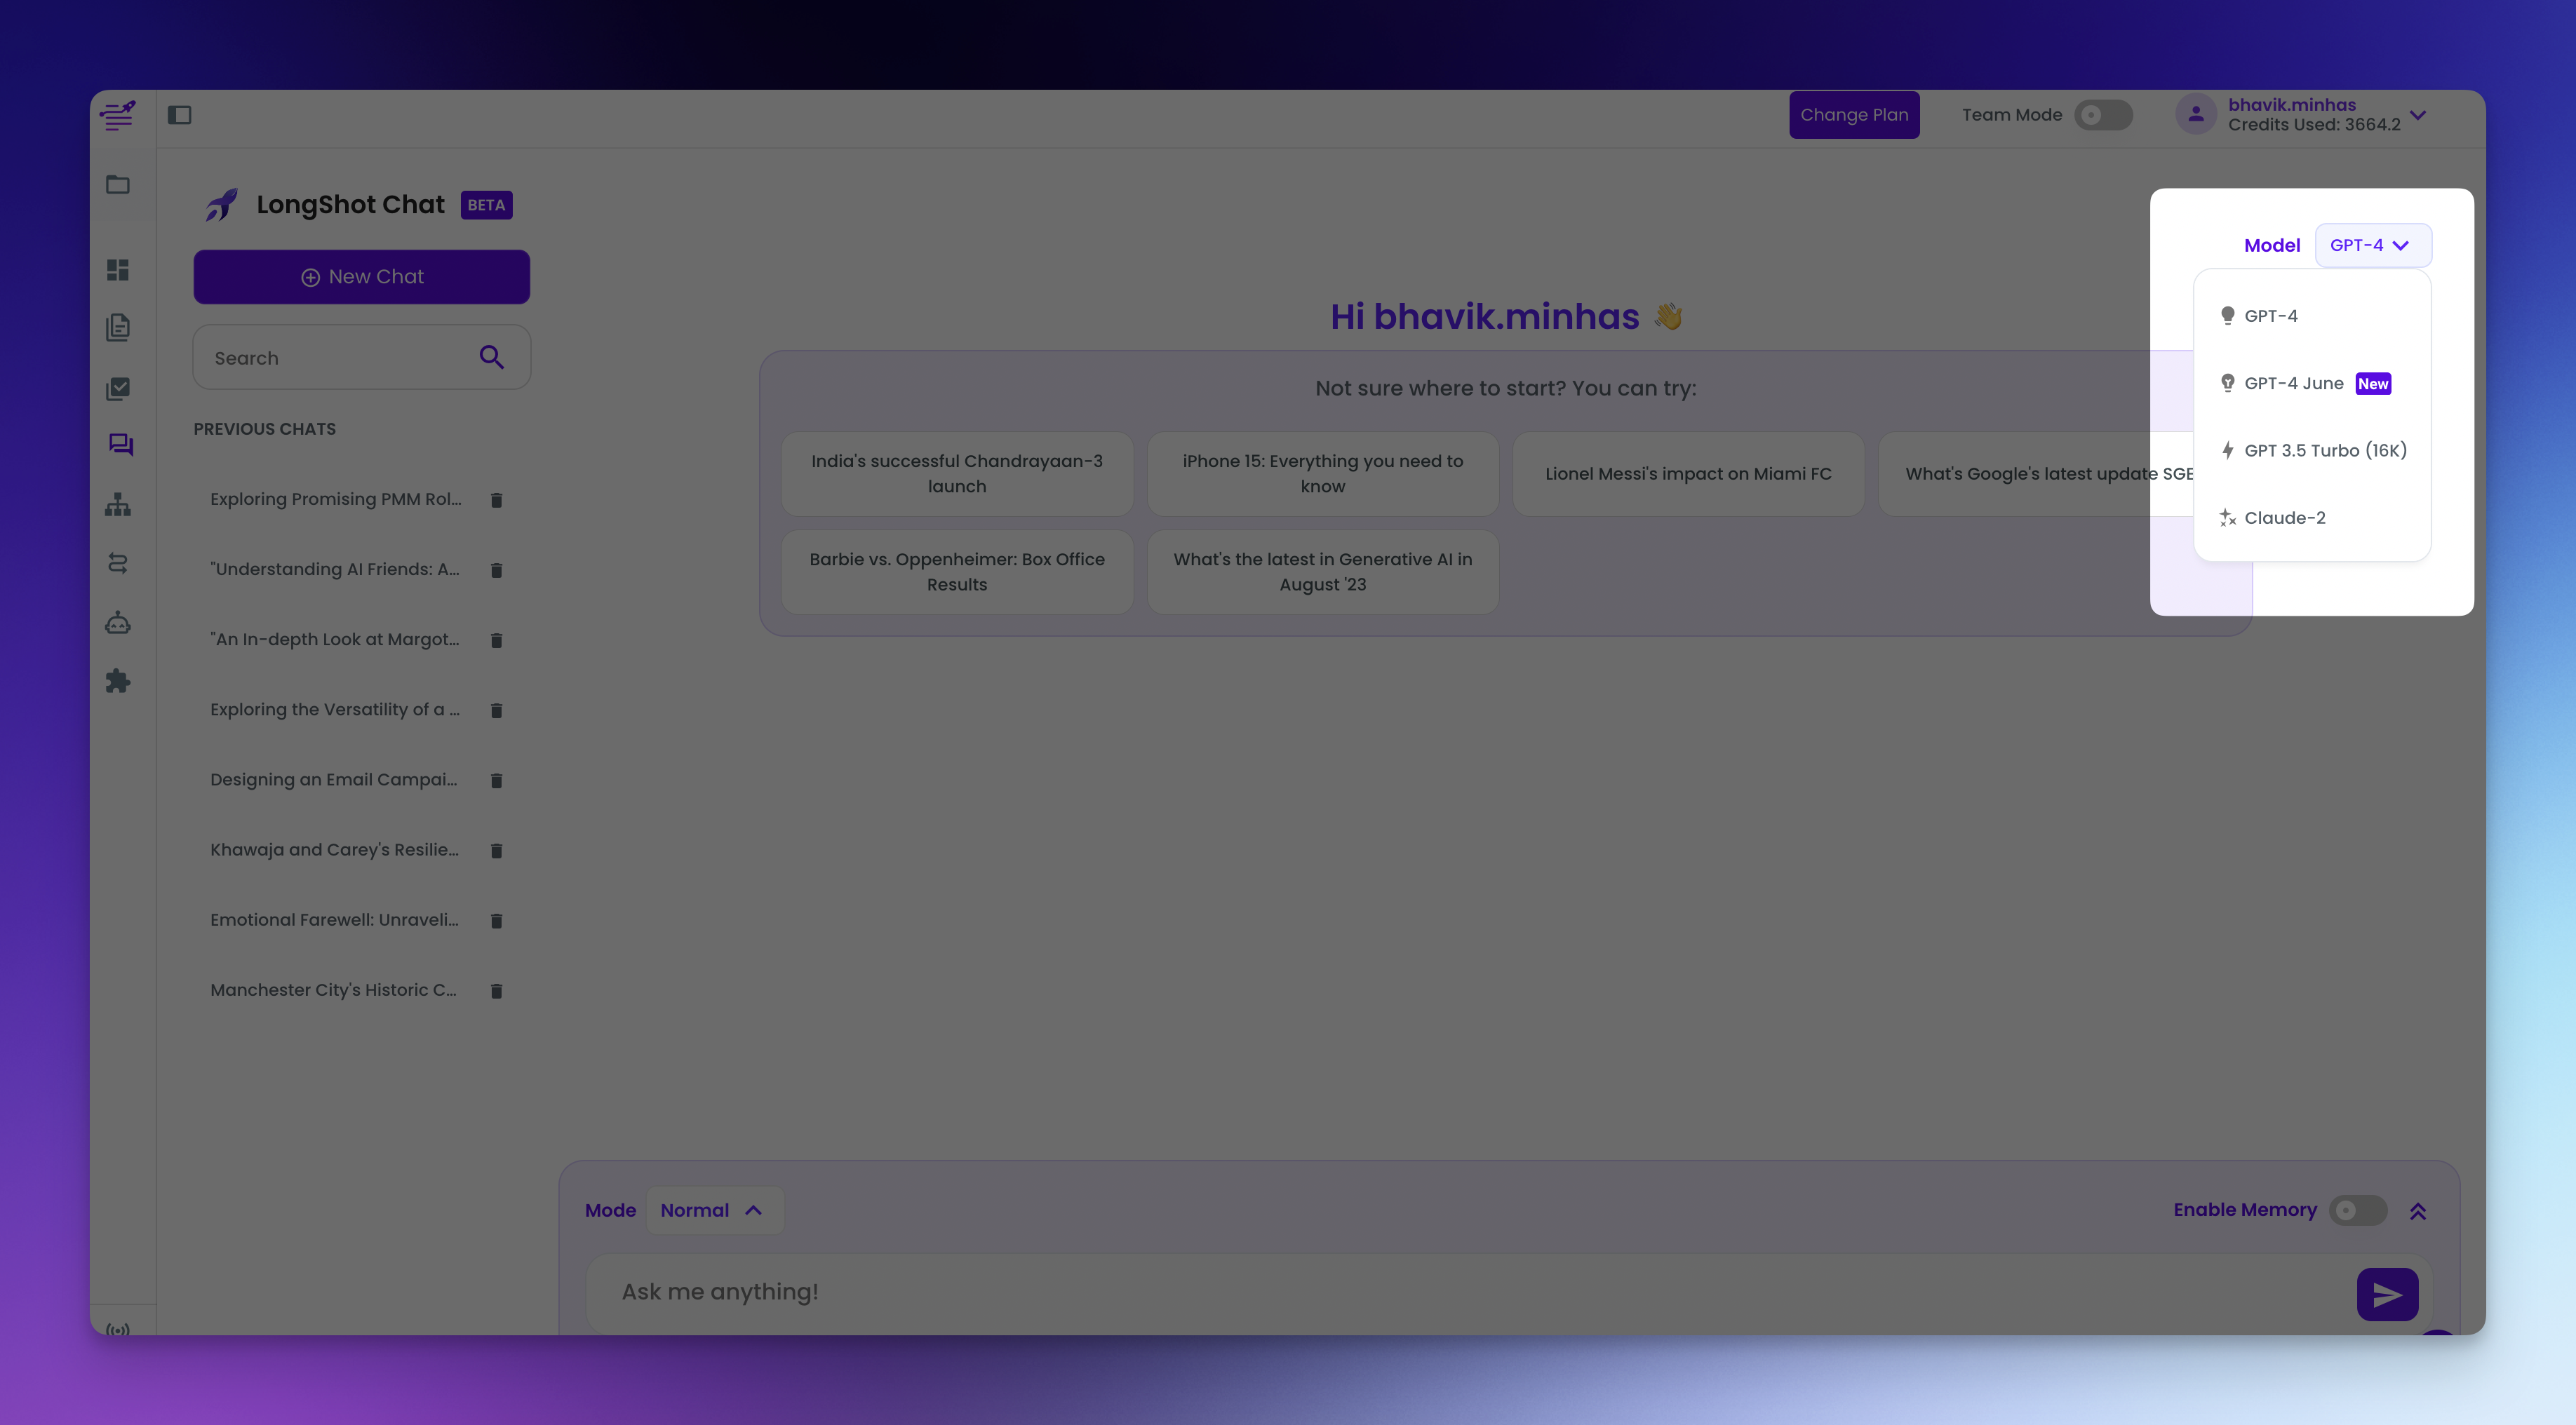The height and width of the screenshot is (1425, 2576).
Task: Send the message with the arrow button
Action: tap(2387, 1294)
